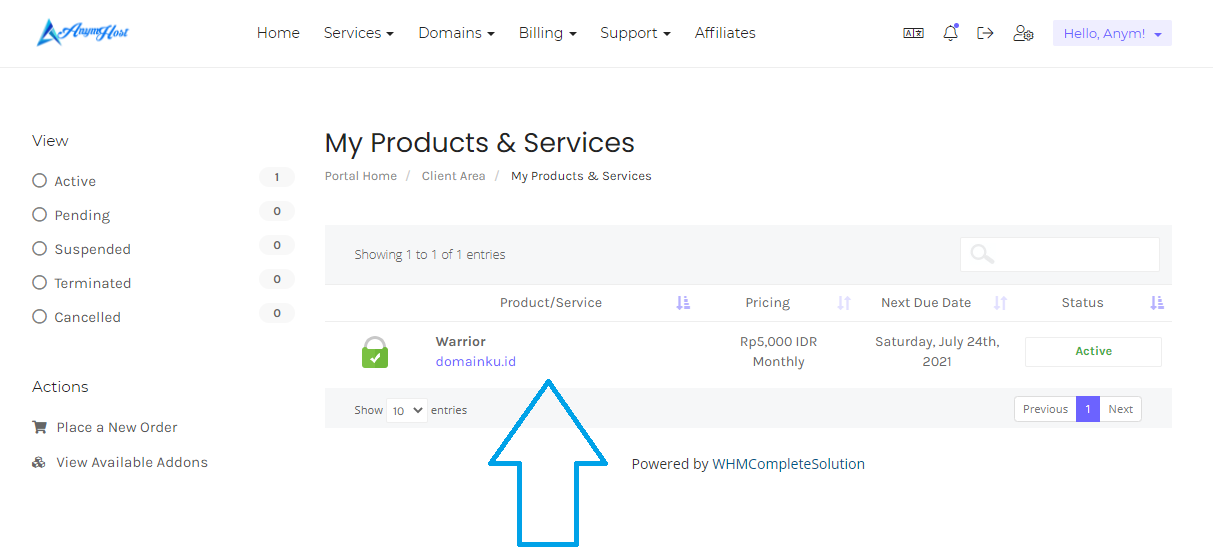Open the show entries count dropdown
The image size is (1213, 553).
[407, 410]
